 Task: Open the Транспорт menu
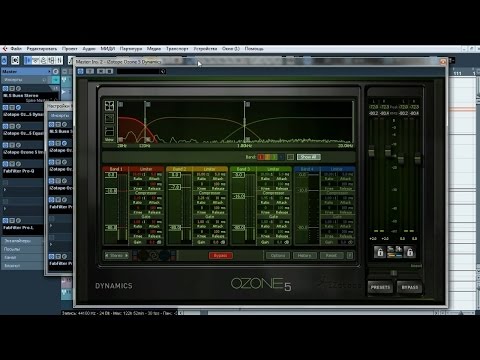[x=177, y=49]
